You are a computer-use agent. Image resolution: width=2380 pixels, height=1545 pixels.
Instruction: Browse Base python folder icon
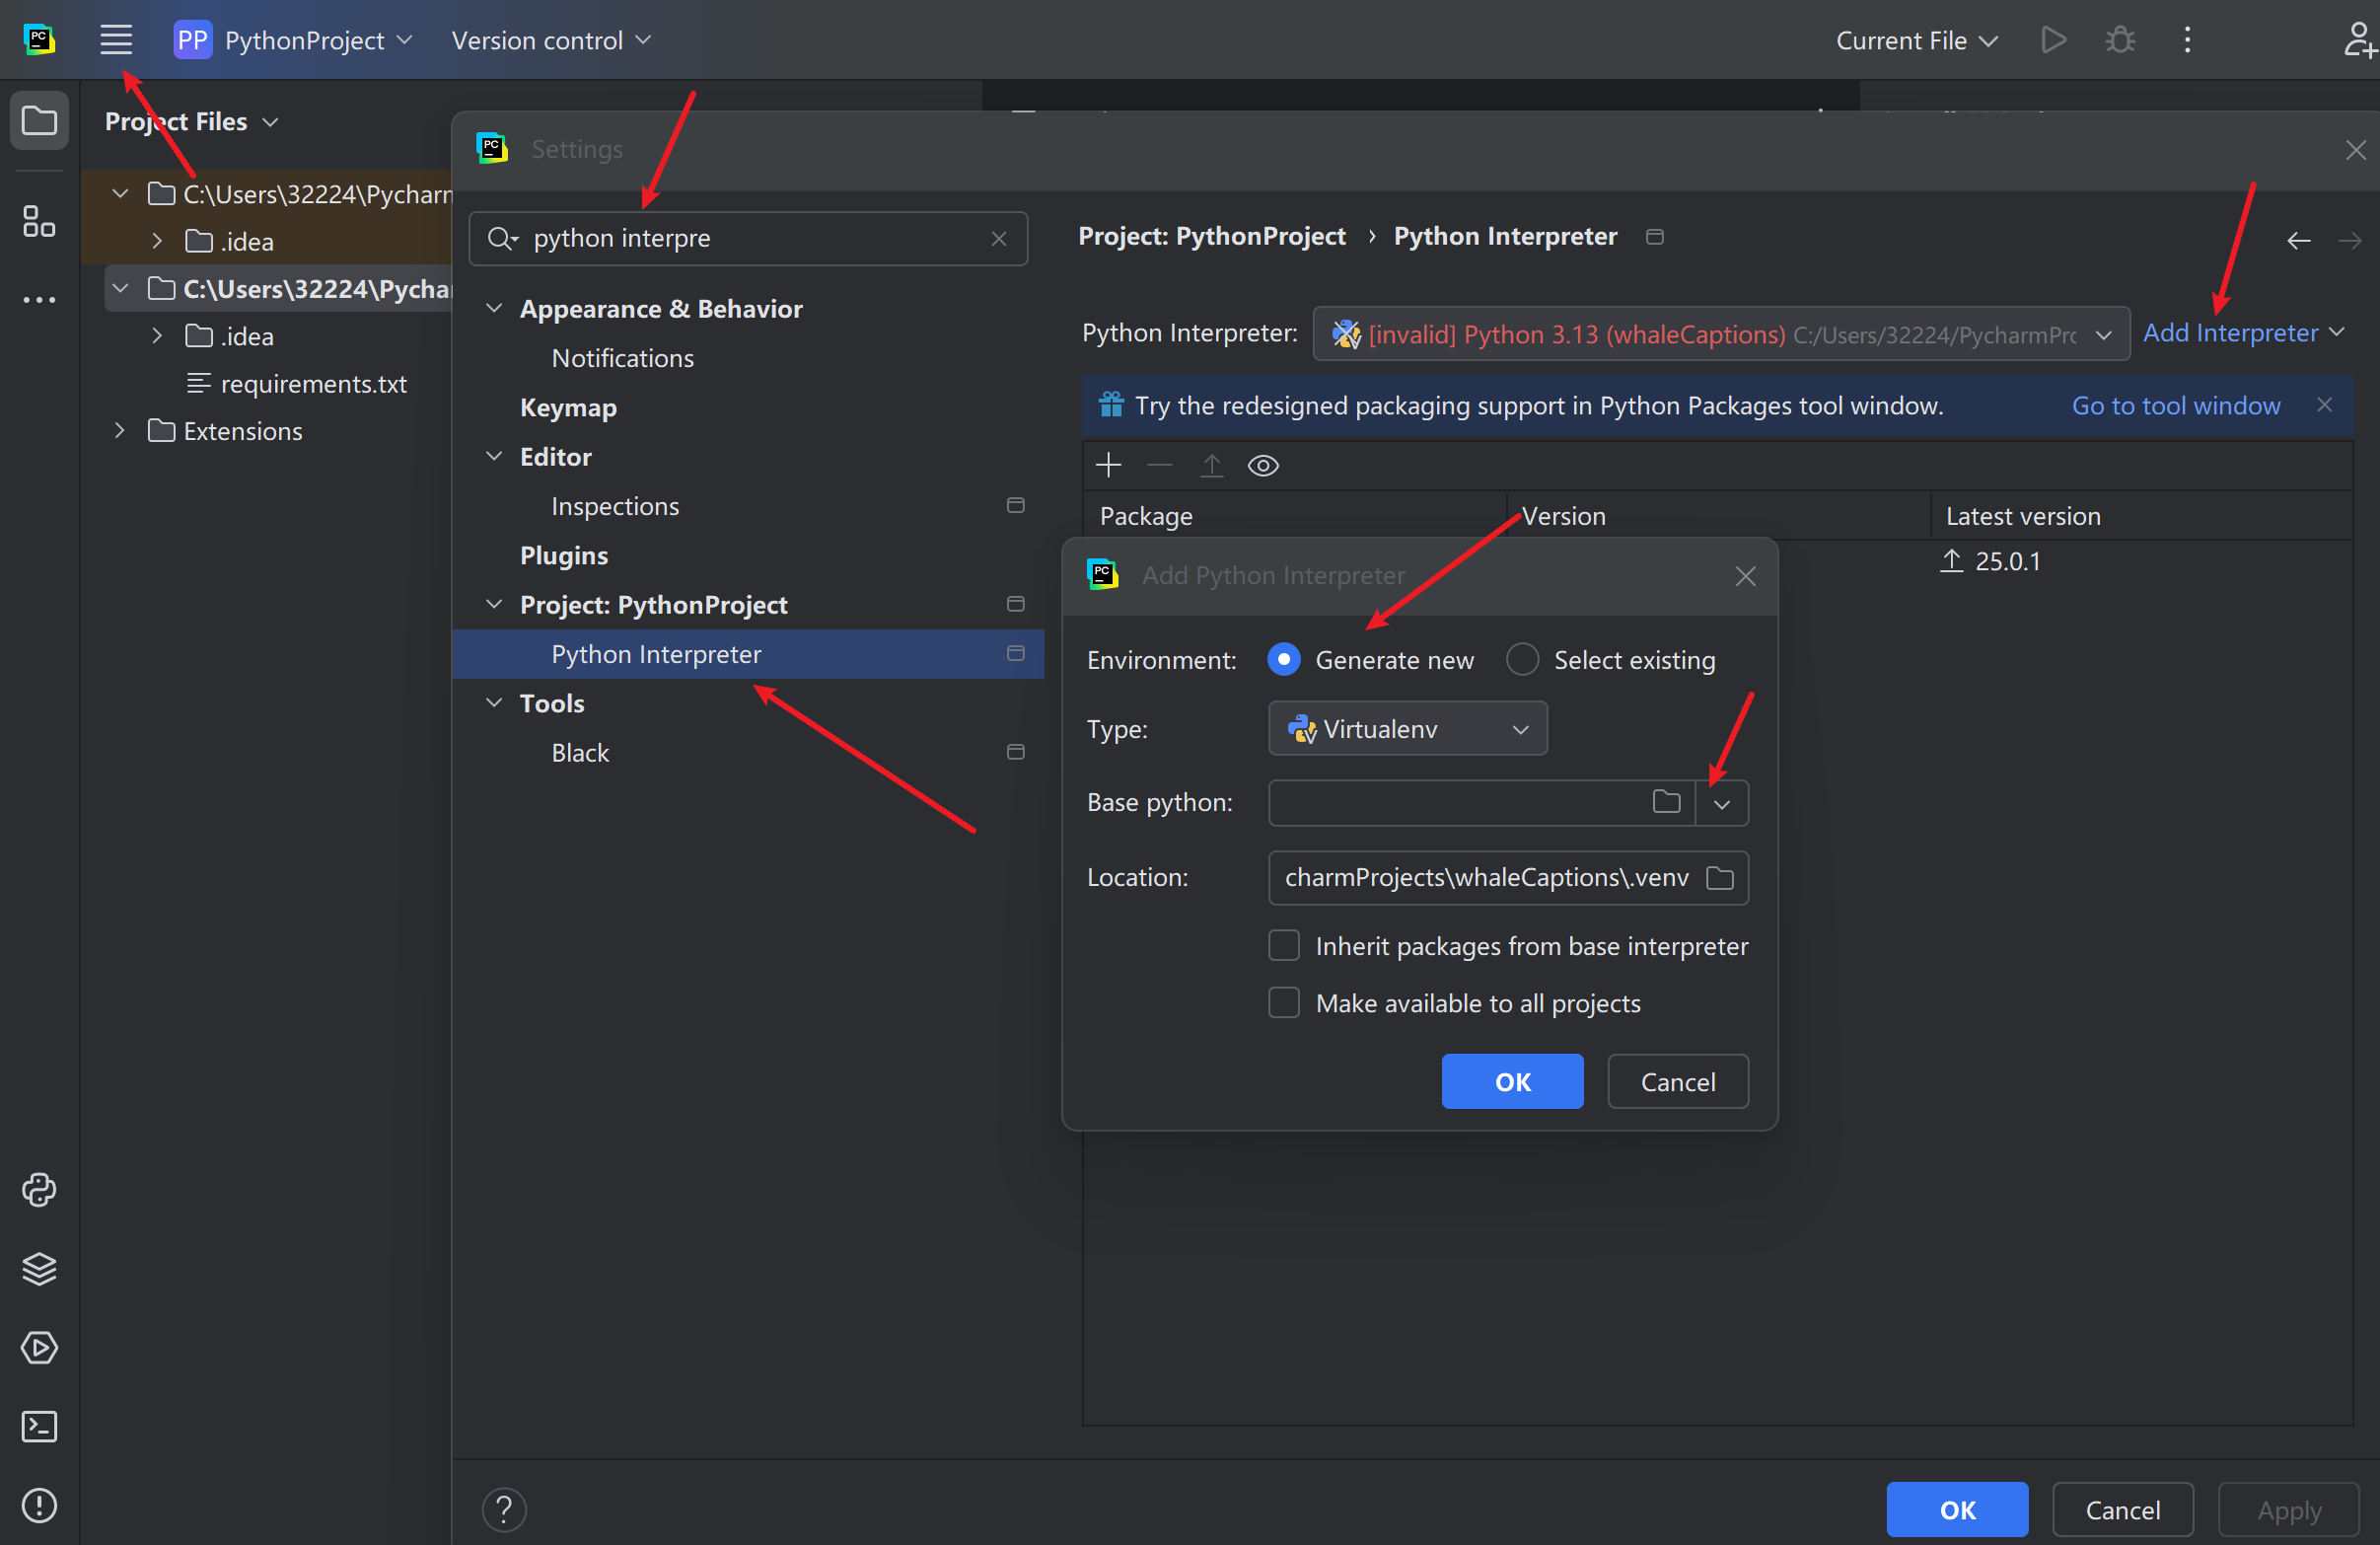point(1666,802)
